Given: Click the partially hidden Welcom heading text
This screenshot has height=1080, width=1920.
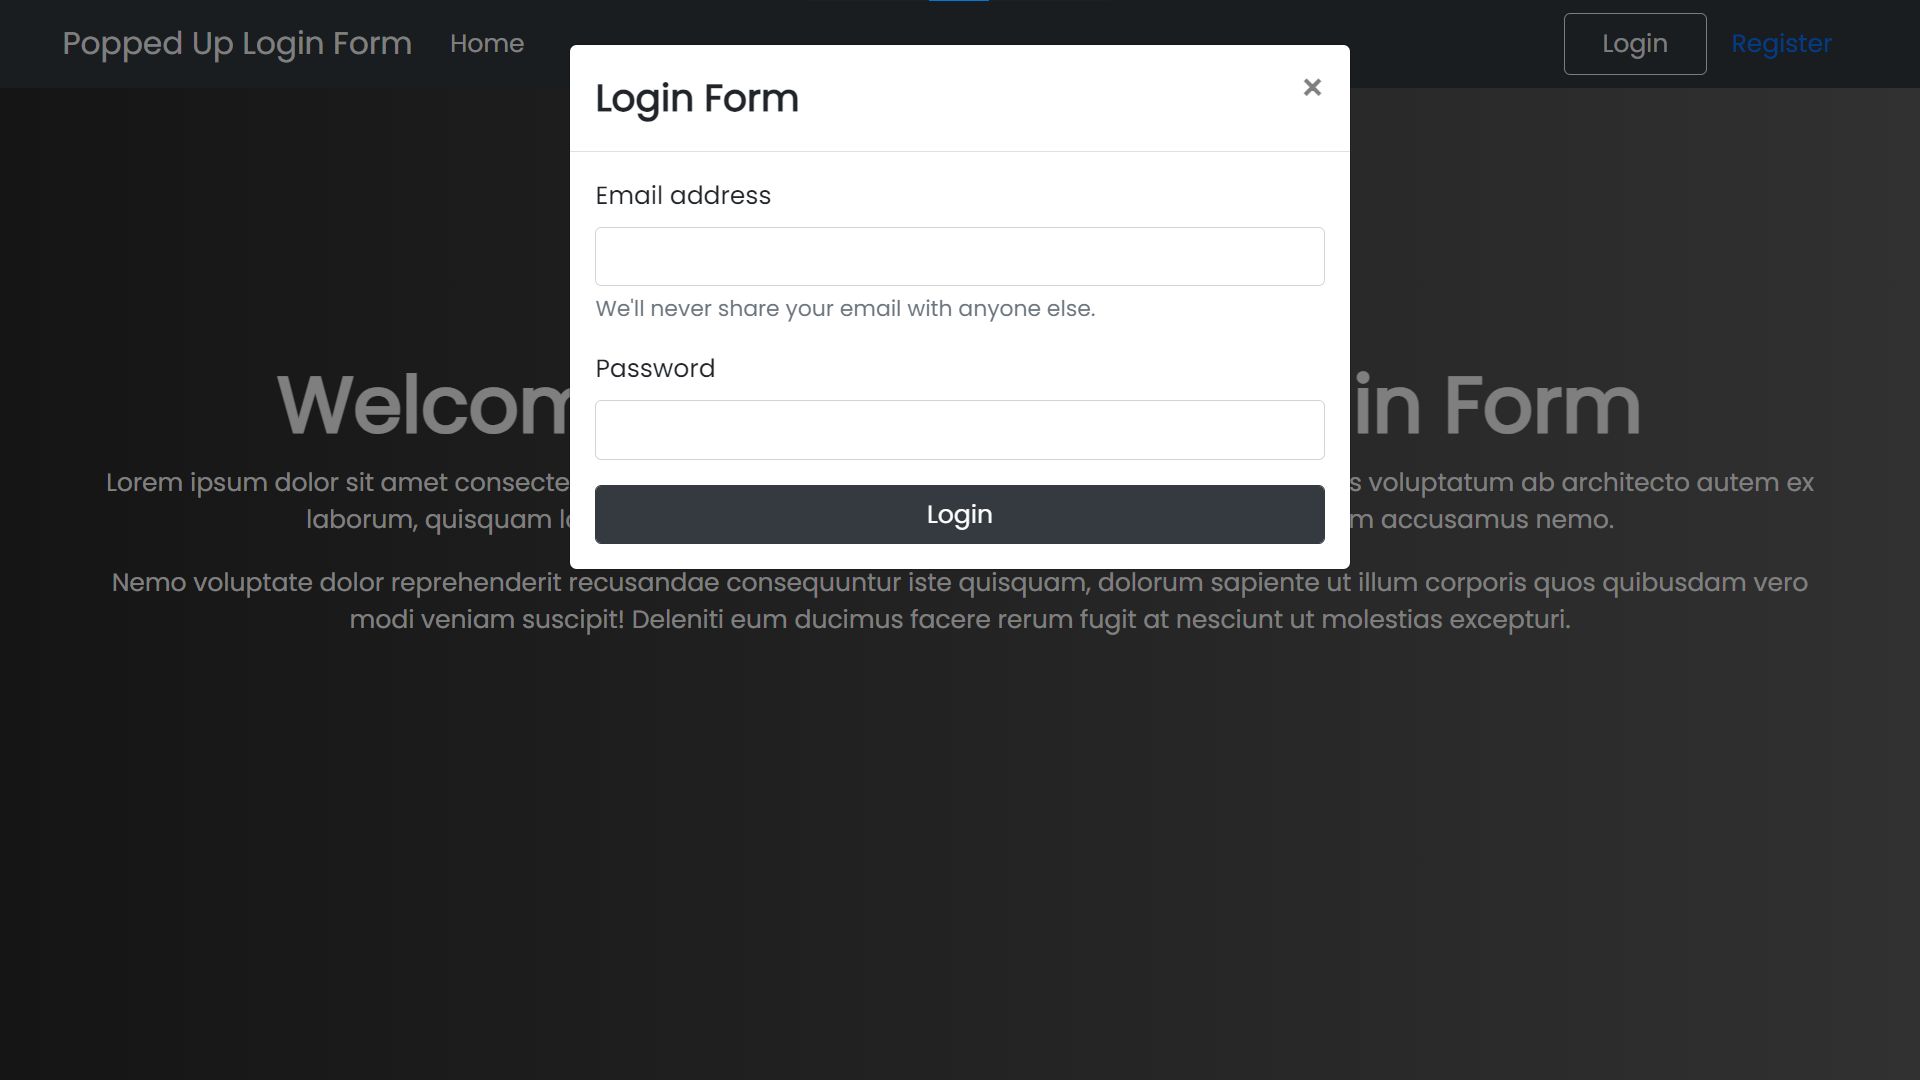Looking at the screenshot, I should click(423, 405).
